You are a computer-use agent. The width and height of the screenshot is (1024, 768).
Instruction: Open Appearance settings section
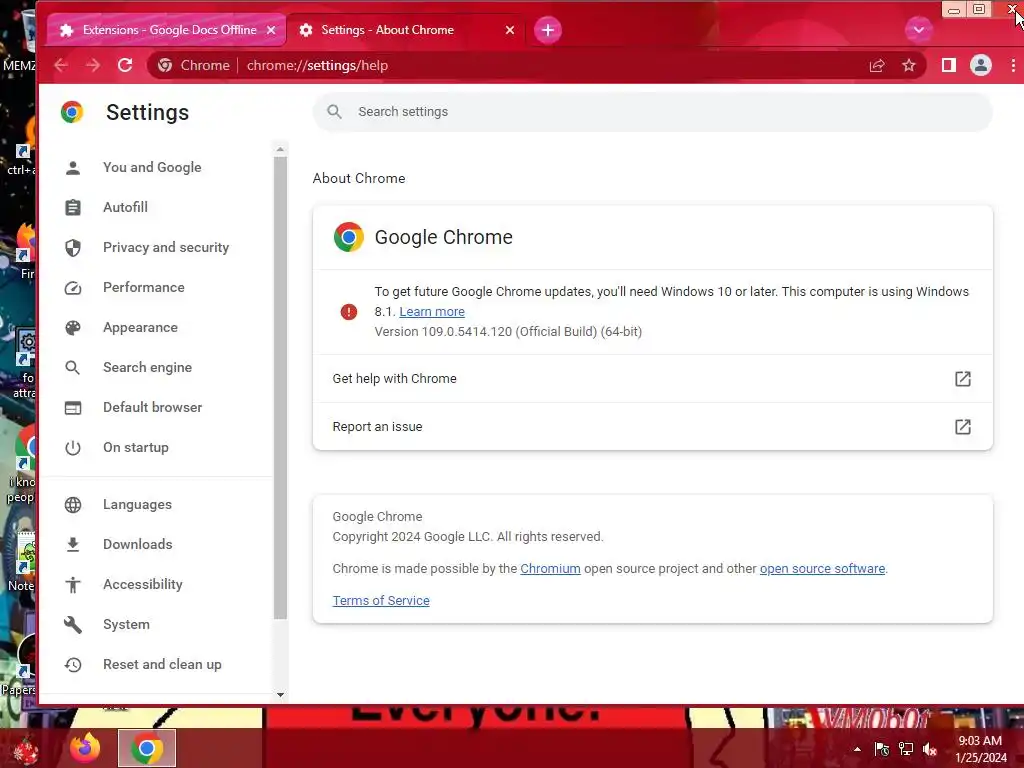point(140,327)
